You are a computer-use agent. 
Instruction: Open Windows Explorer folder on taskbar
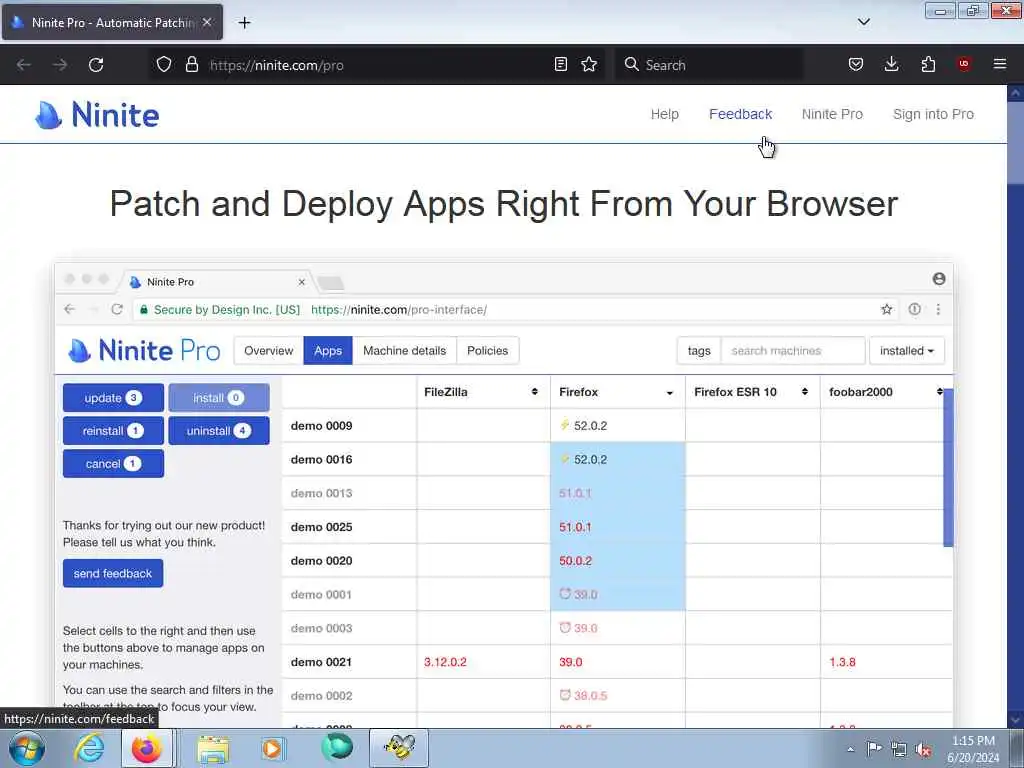[x=213, y=749]
